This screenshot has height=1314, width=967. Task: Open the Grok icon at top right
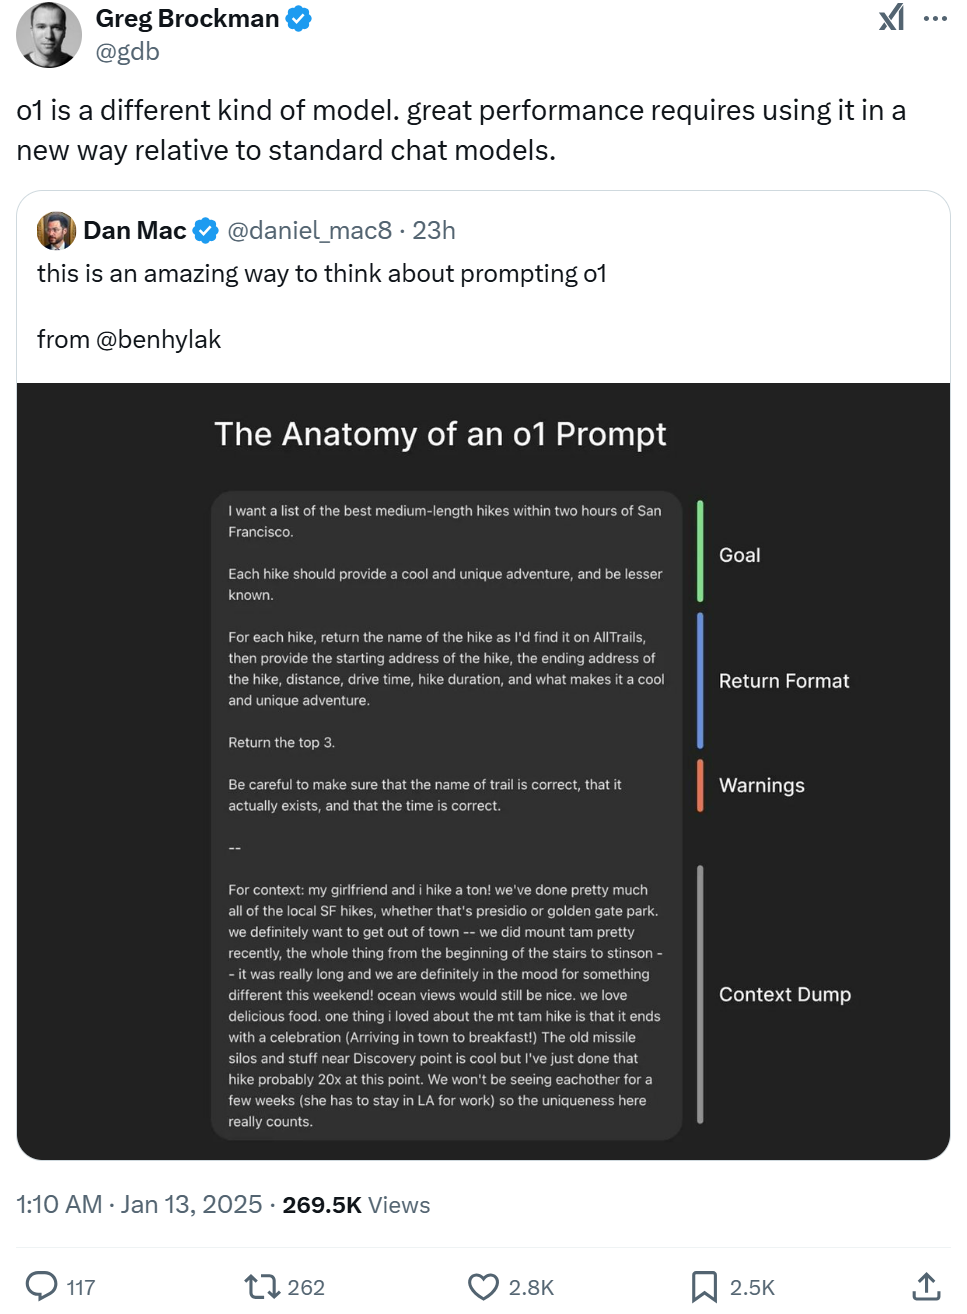click(x=891, y=18)
